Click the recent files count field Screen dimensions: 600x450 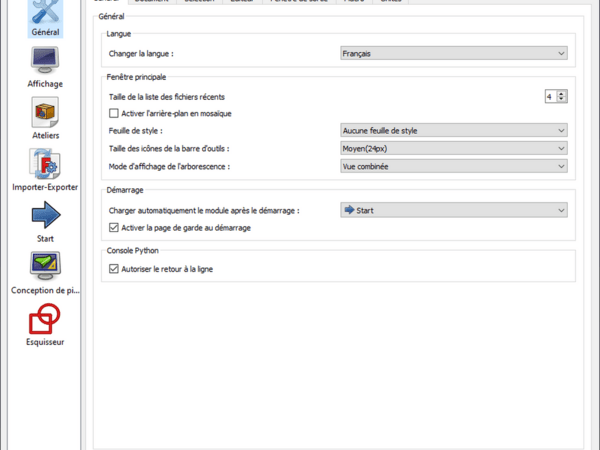coord(550,96)
